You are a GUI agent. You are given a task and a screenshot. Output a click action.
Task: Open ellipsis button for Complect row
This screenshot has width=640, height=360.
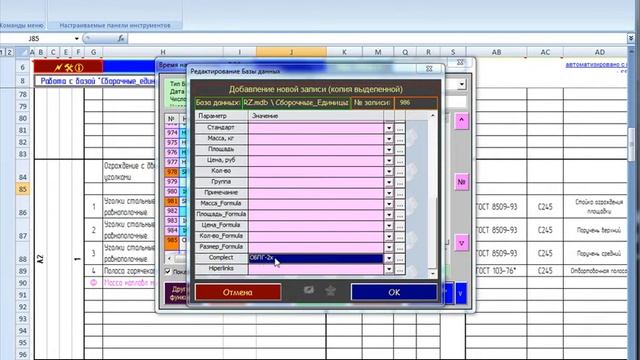(400, 258)
